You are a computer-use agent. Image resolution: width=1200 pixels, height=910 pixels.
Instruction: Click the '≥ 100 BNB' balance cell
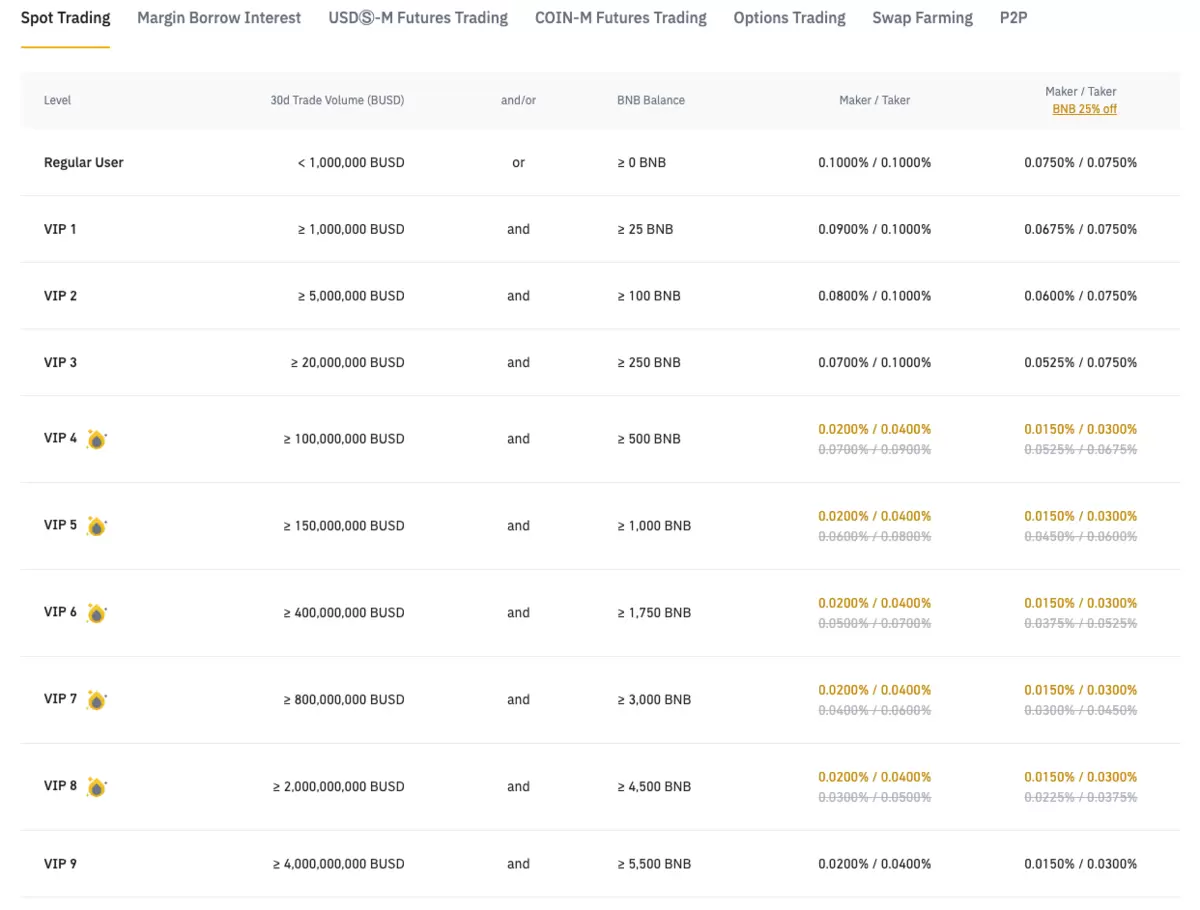[649, 296]
